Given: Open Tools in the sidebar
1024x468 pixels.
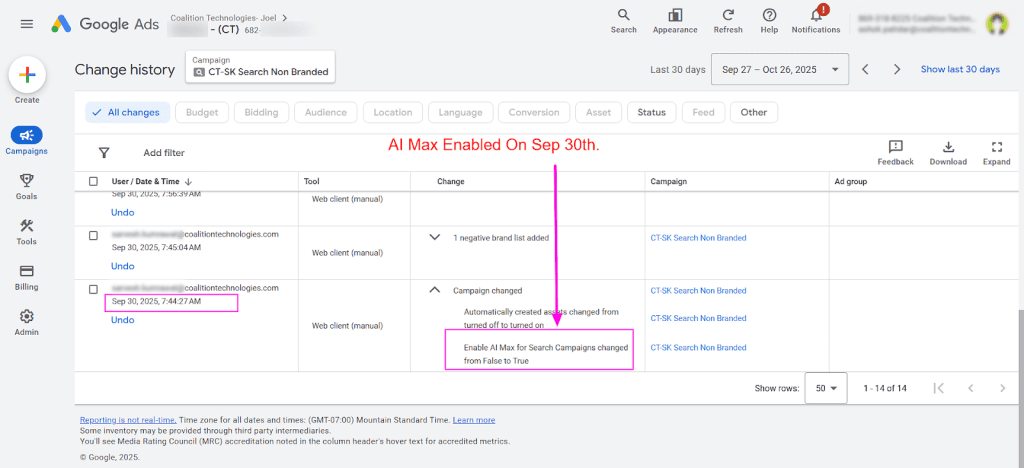Looking at the screenshot, I should point(27,232).
